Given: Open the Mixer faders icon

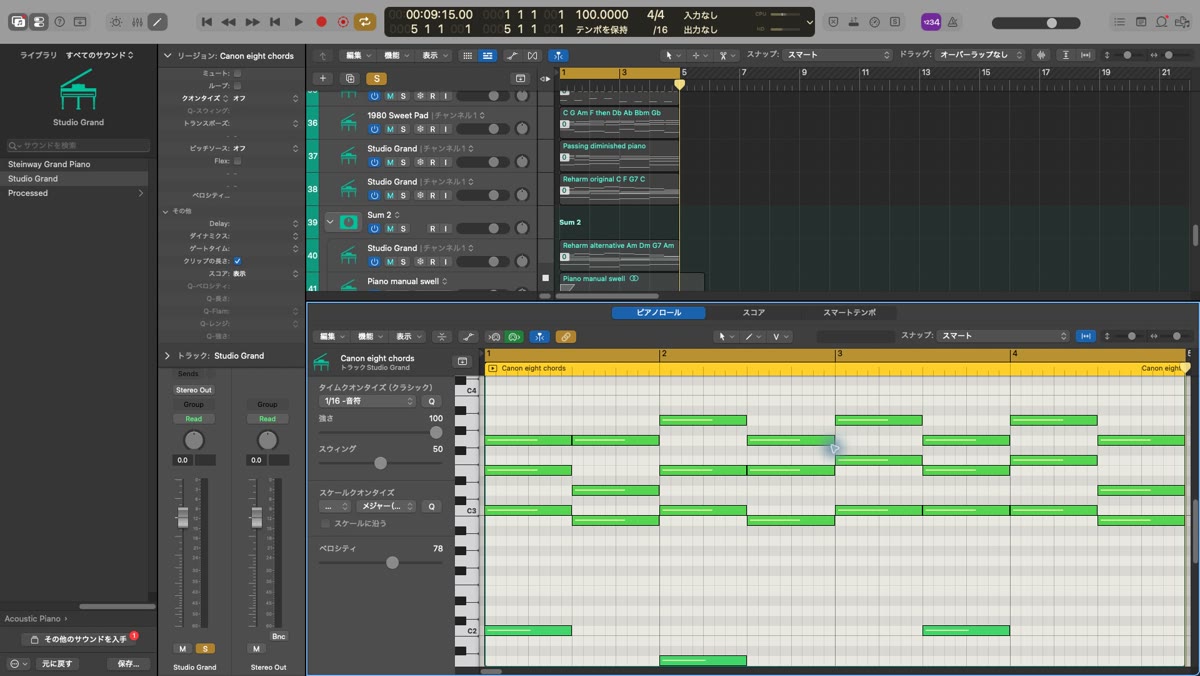Looking at the screenshot, I should click(137, 21).
